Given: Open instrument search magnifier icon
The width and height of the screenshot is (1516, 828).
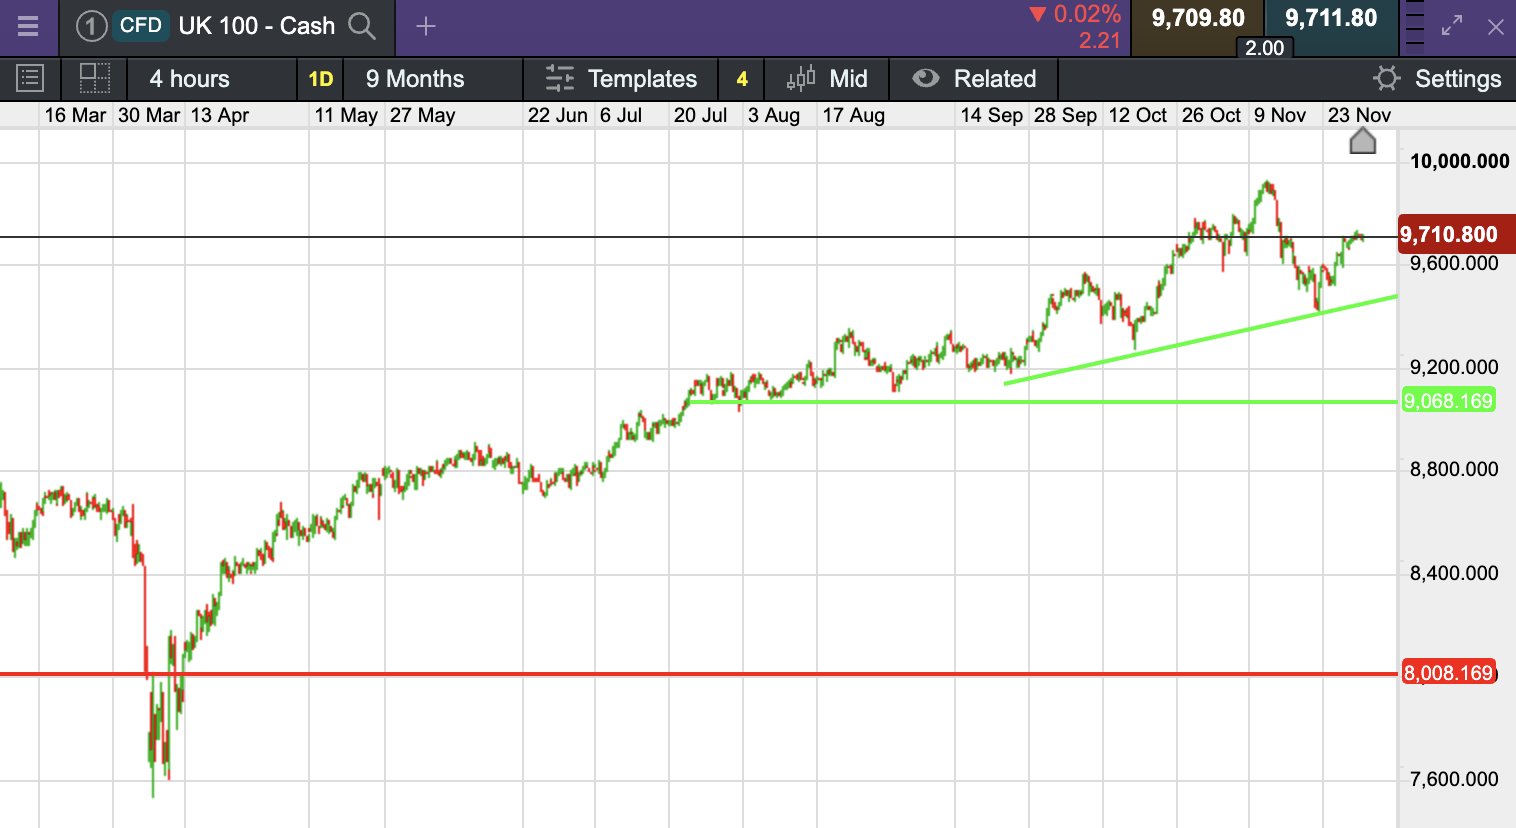Looking at the screenshot, I should pos(362,26).
